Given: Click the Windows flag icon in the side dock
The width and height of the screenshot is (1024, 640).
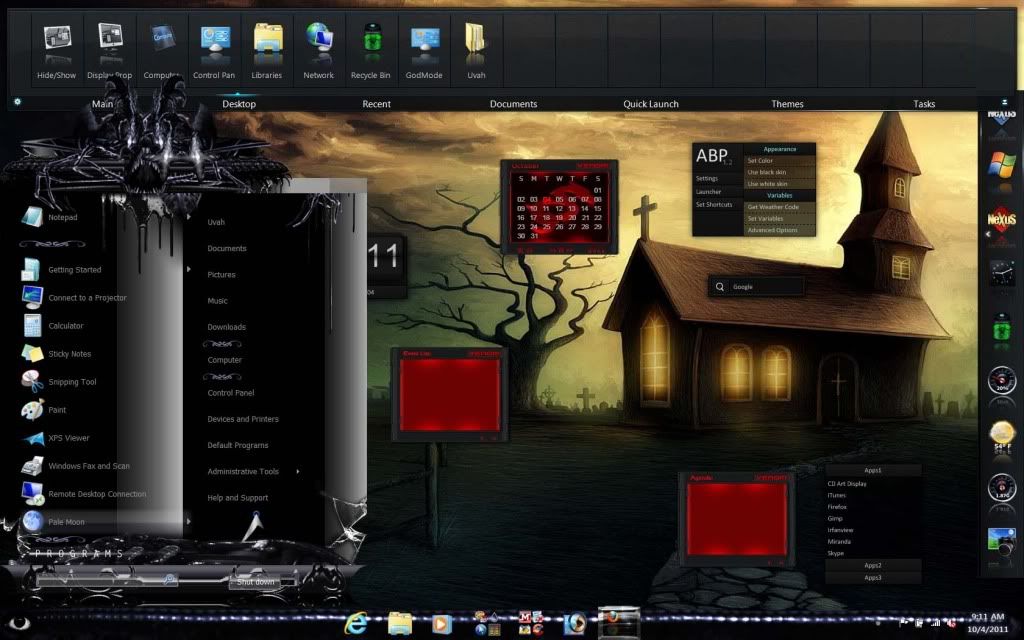Looking at the screenshot, I should (x=1001, y=165).
